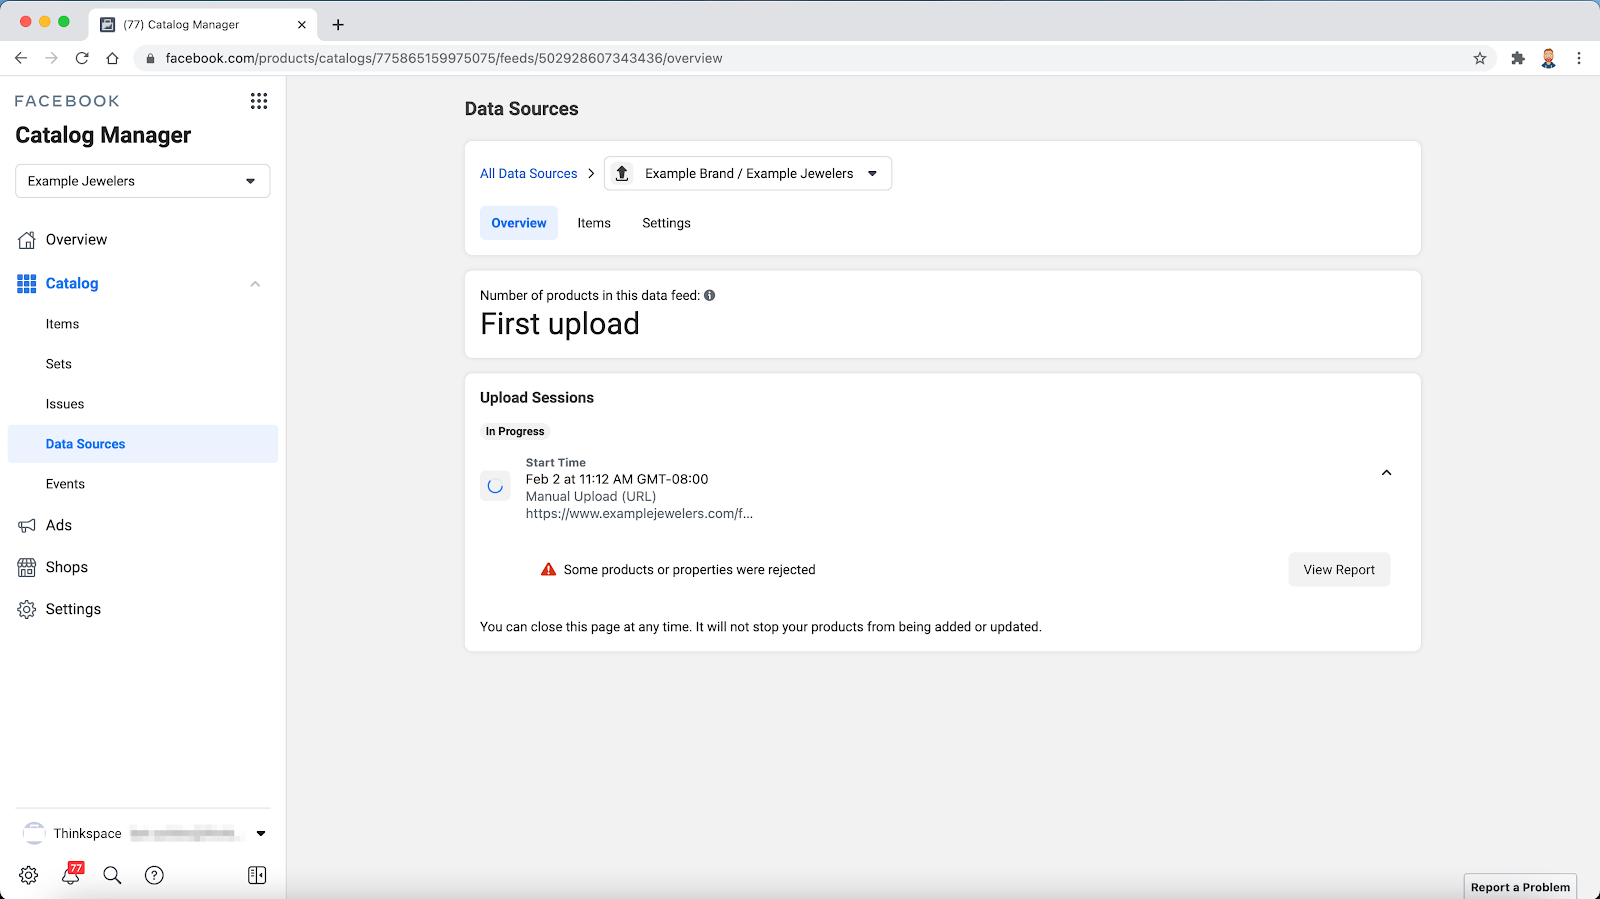Image resolution: width=1600 pixels, height=899 pixels.
Task: Click the 'First upload' heading text
Action: [x=560, y=324]
